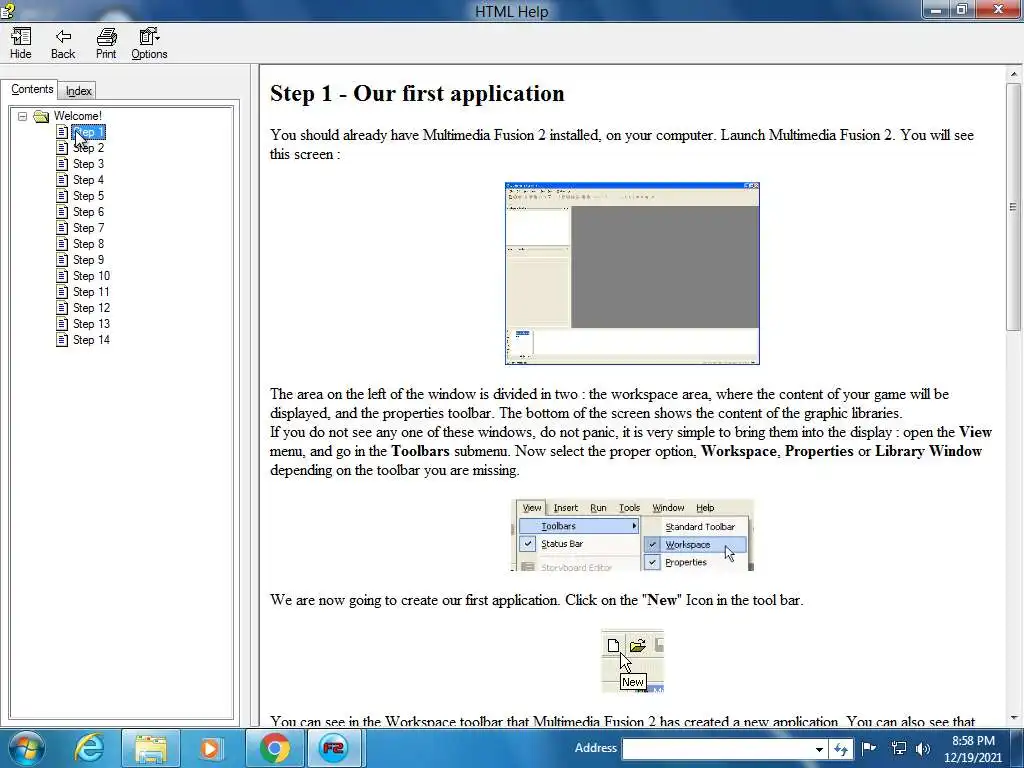The height and width of the screenshot is (768, 1024).
Task: Open Action Center flag icon
Action: pyautogui.click(x=869, y=748)
